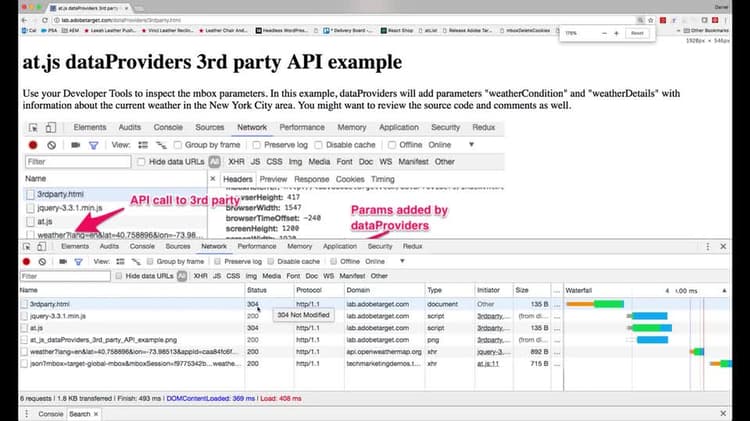Sort waterfall column with arrow icon
This screenshot has width=750, height=421.
click(x=724, y=290)
